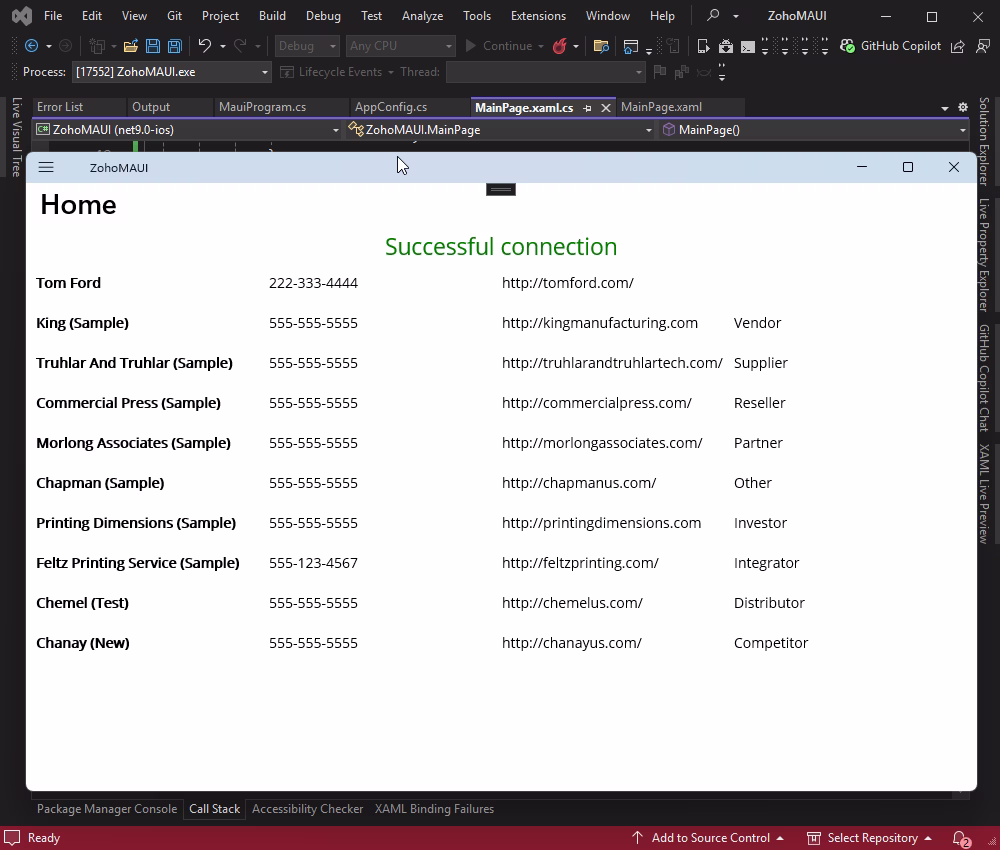Open the Live Visual Tree side panel
Image resolution: width=1000 pixels, height=850 pixels.
click(17, 137)
